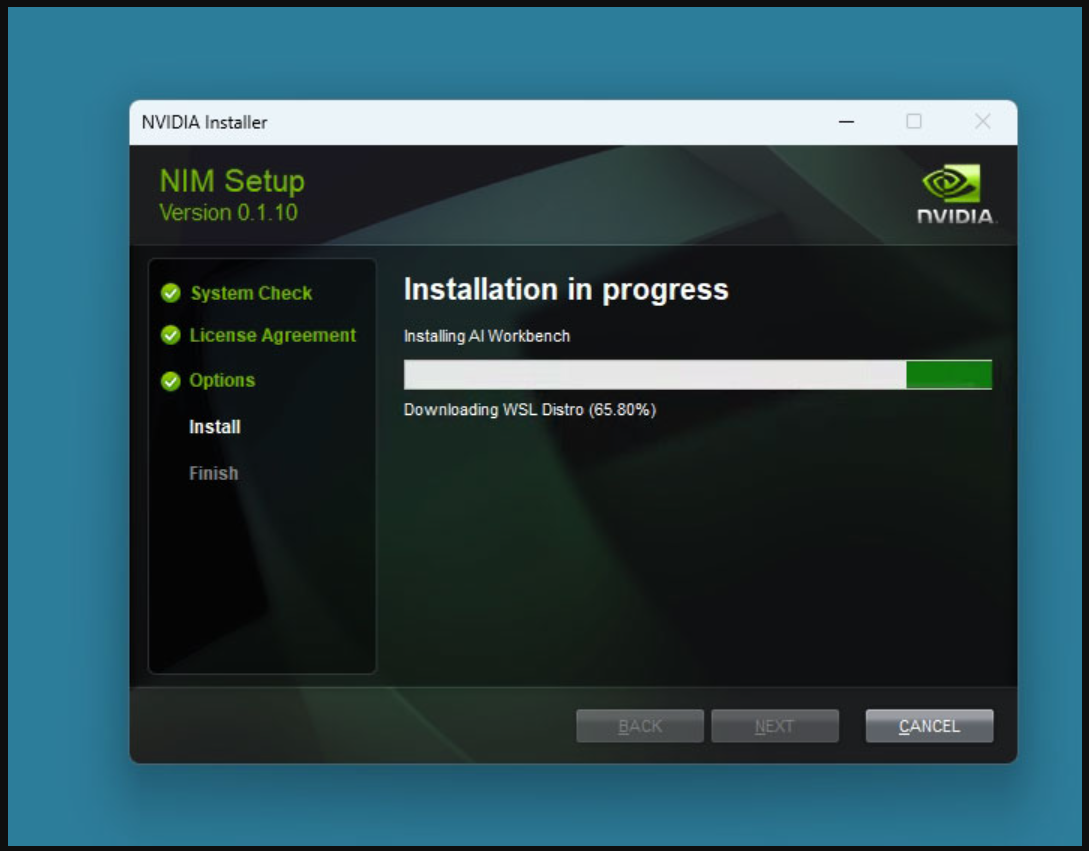
Task: Click the disabled maximize button in title bar
Action: [914, 122]
